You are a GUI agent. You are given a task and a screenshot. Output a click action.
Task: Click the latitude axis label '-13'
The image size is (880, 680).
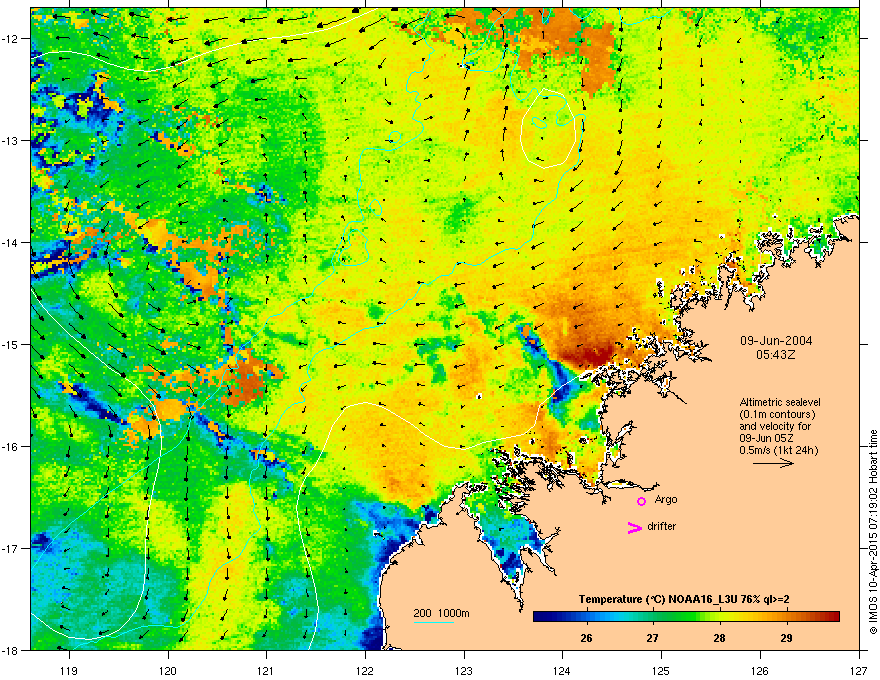click(11, 141)
